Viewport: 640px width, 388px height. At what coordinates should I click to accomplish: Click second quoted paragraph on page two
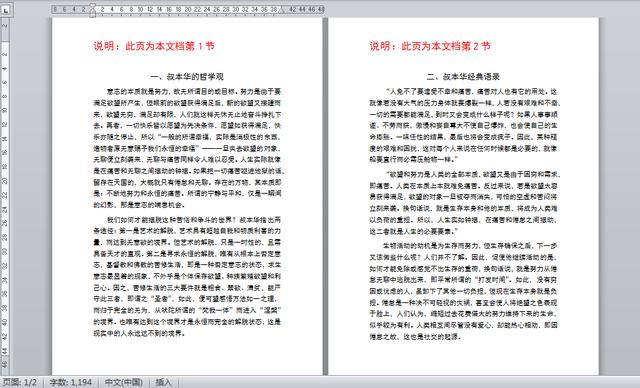click(x=464, y=202)
